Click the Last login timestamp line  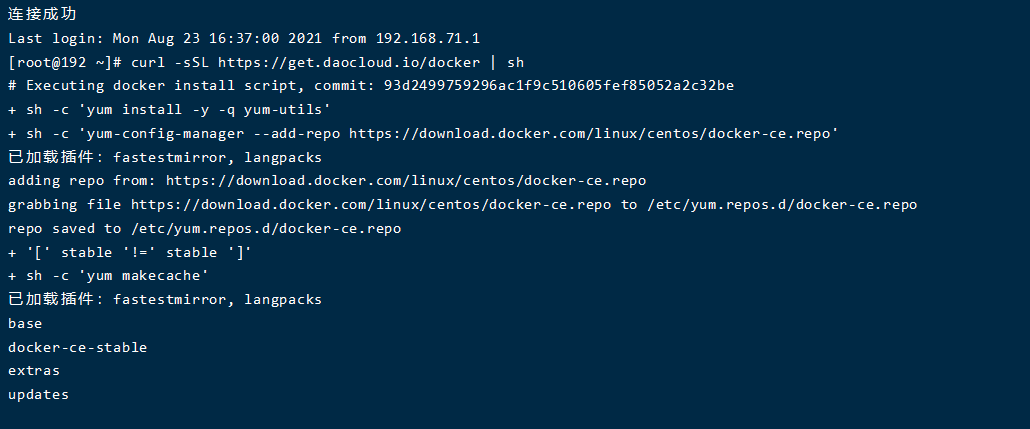(244, 39)
